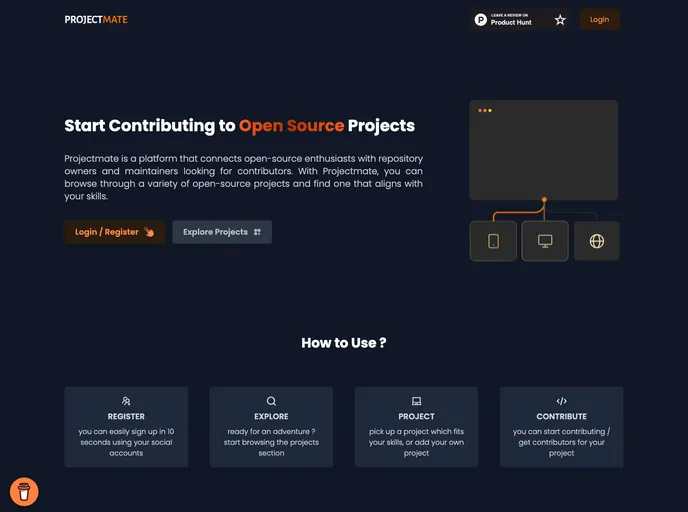Image resolution: width=688 pixels, height=512 pixels.
Task: Open Explore Projects
Action: tap(222, 232)
